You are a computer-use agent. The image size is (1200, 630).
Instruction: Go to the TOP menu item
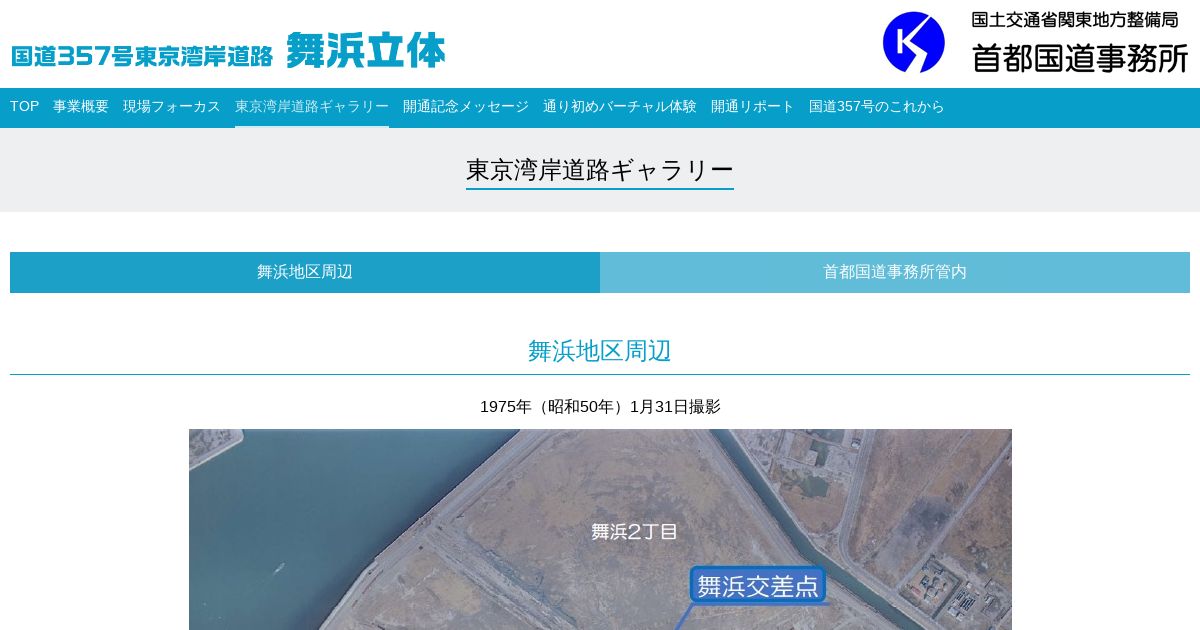tap(25, 106)
